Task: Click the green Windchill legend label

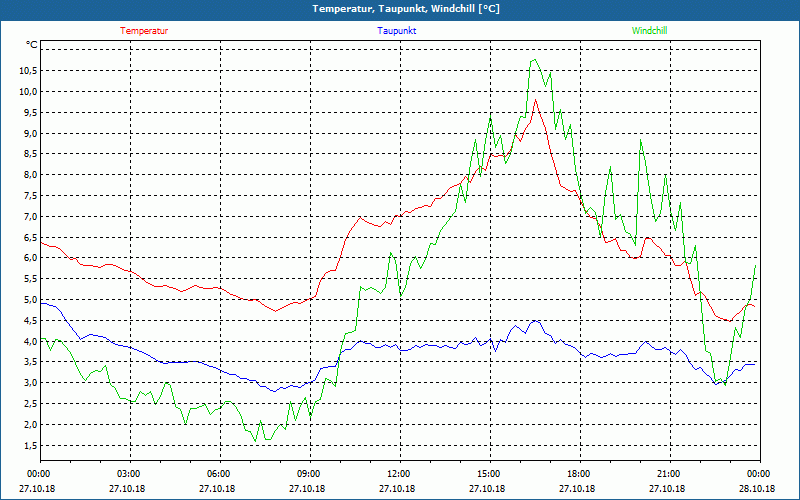Action: click(x=649, y=31)
